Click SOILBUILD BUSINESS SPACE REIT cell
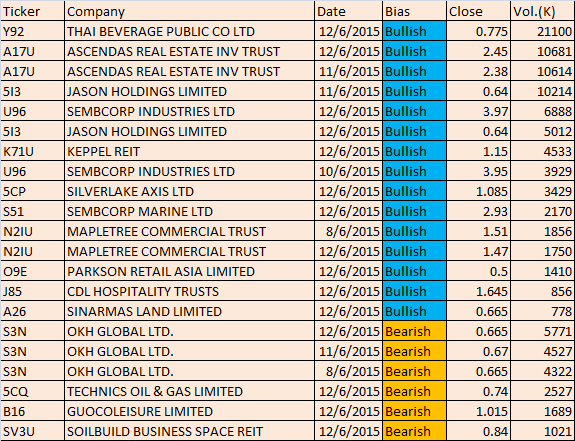The width and height of the screenshot is (575, 441). [x=189, y=431]
